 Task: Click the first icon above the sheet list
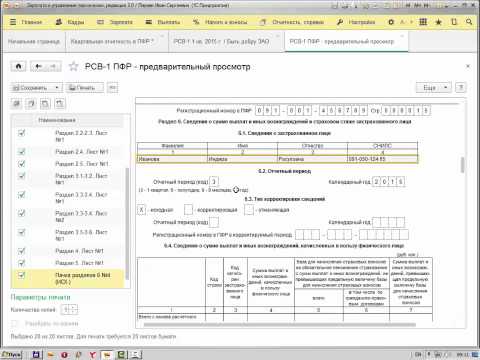click(17, 104)
